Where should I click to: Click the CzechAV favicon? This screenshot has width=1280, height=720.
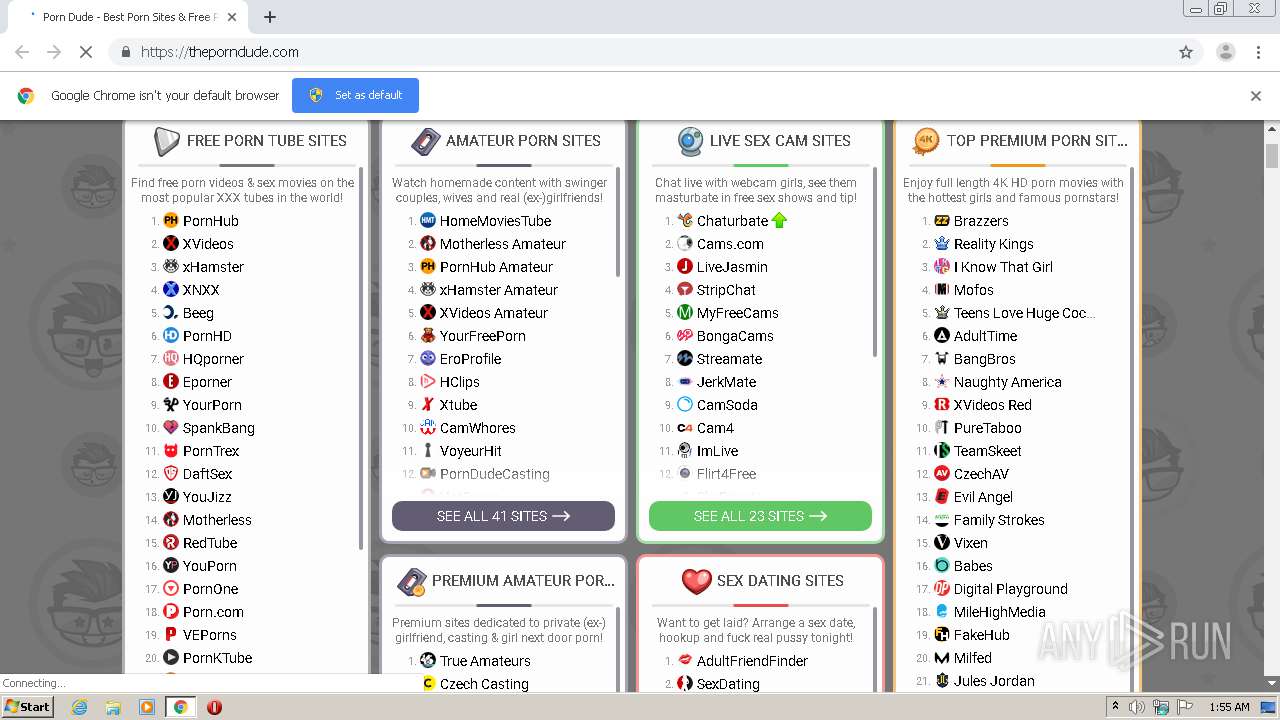942,474
